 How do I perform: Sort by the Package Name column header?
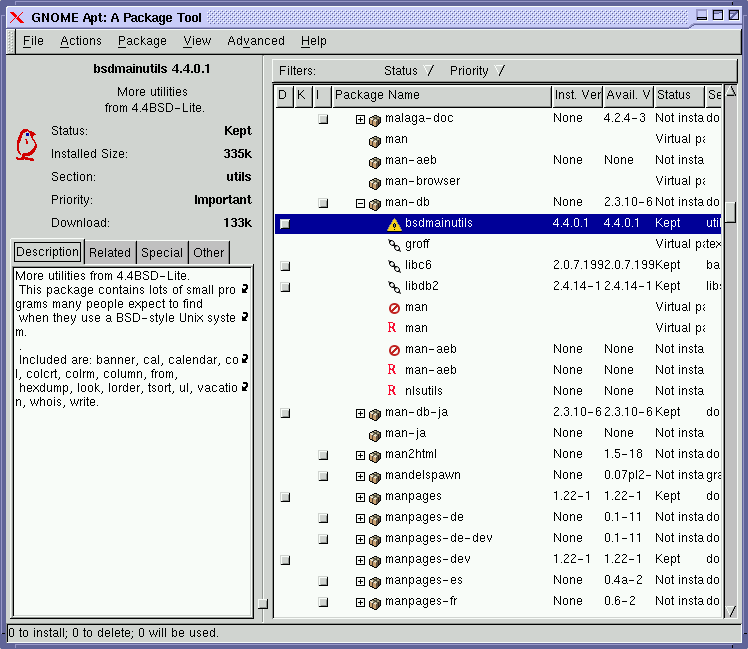click(x=440, y=95)
